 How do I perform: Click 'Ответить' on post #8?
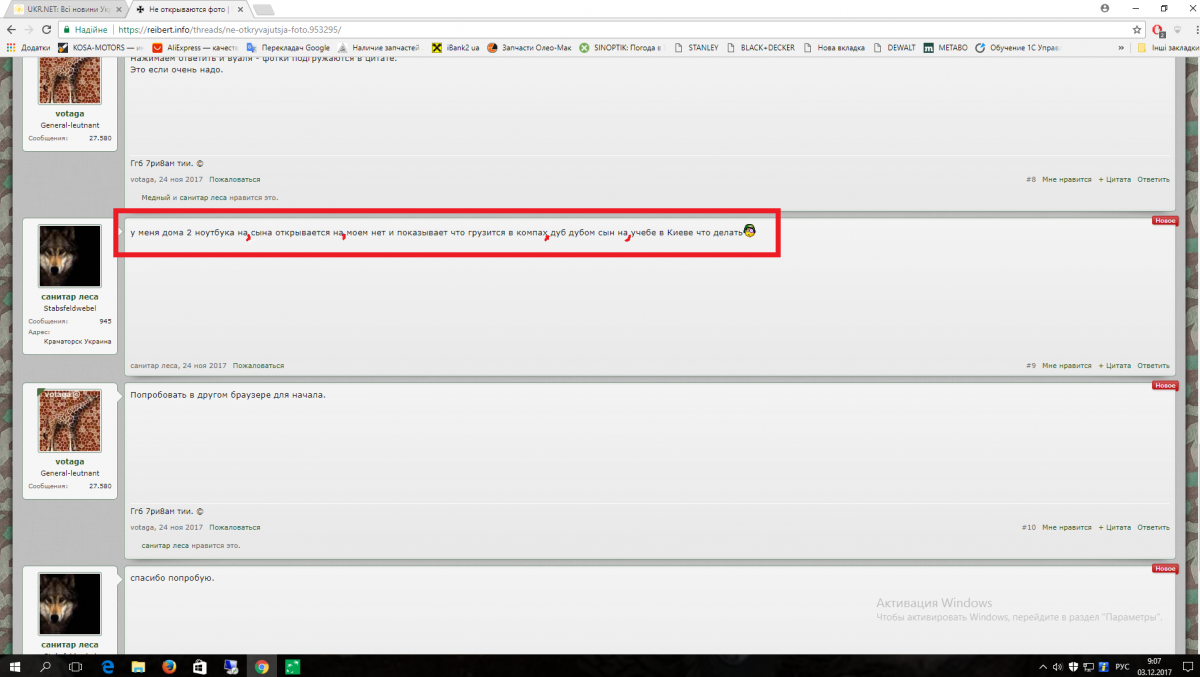coord(1153,179)
